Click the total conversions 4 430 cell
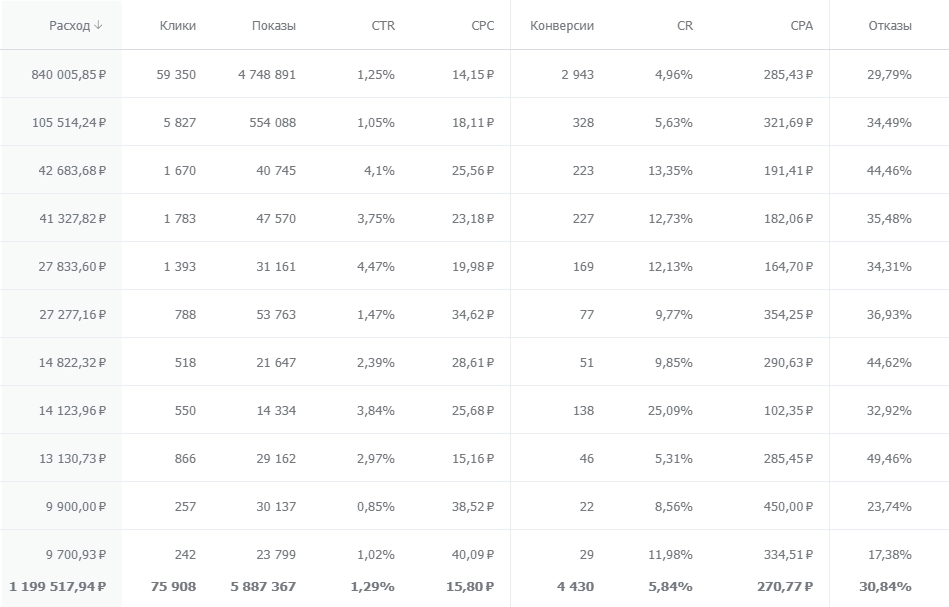This screenshot has width=949, height=607. click(575, 586)
